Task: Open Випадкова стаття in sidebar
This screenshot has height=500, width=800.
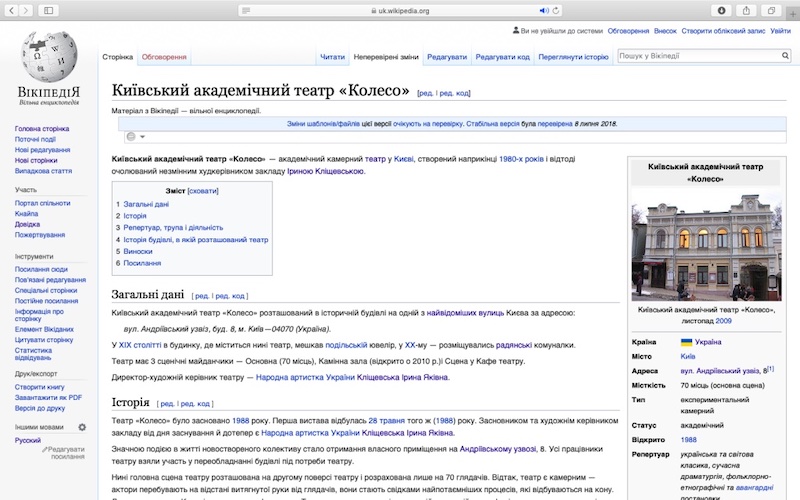Action: [43, 171]
